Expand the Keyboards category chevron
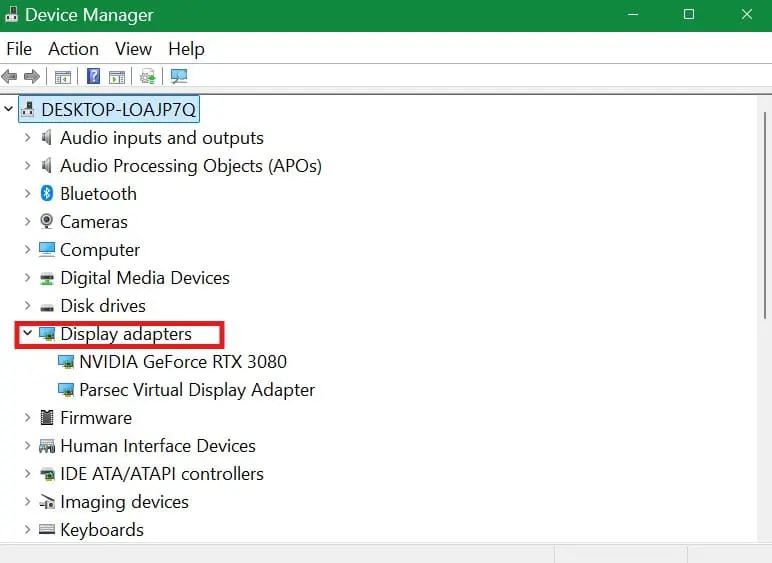Viewport: 772px width, 563px height. (28, 530)
